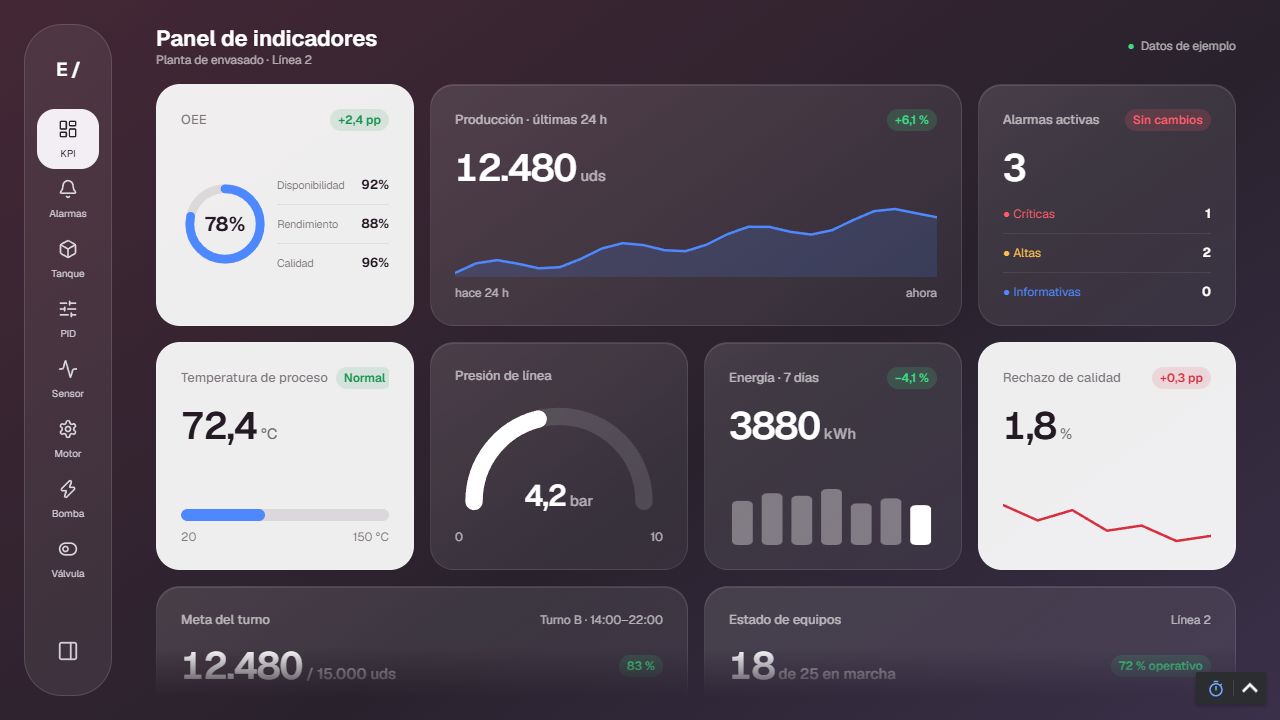
Task: Click the +0,3 pp badge on Rechazo card
Action: [1181, 378]
